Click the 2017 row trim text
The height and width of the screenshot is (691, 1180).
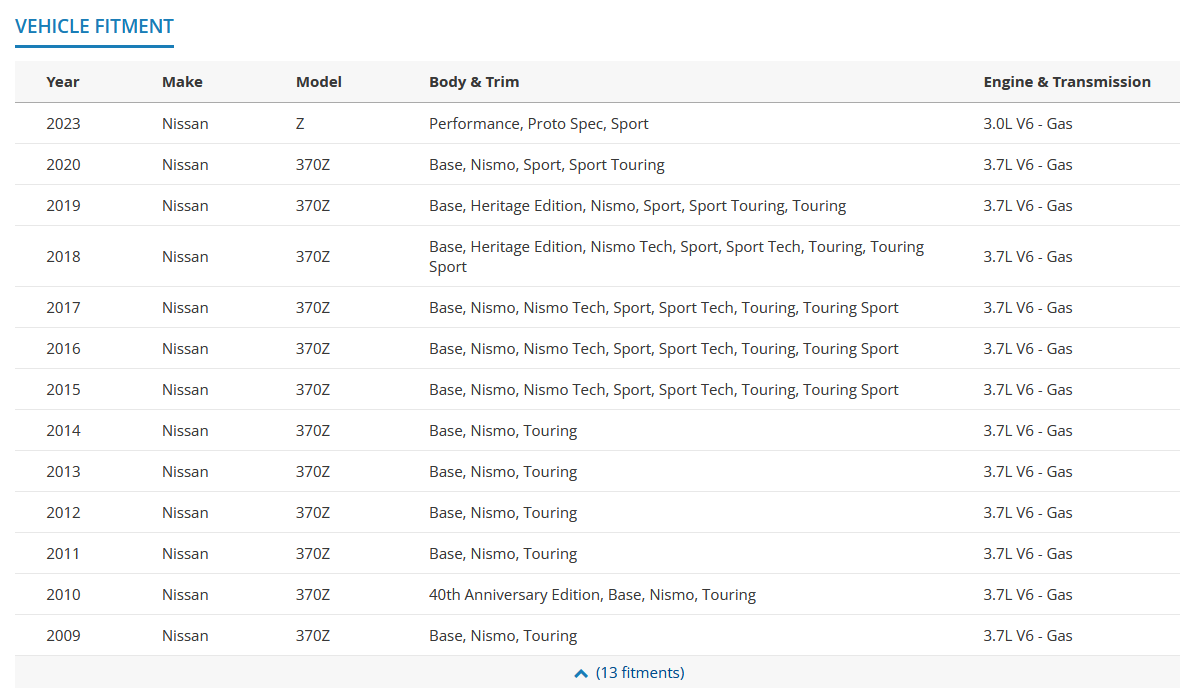[x=664, y=308]
